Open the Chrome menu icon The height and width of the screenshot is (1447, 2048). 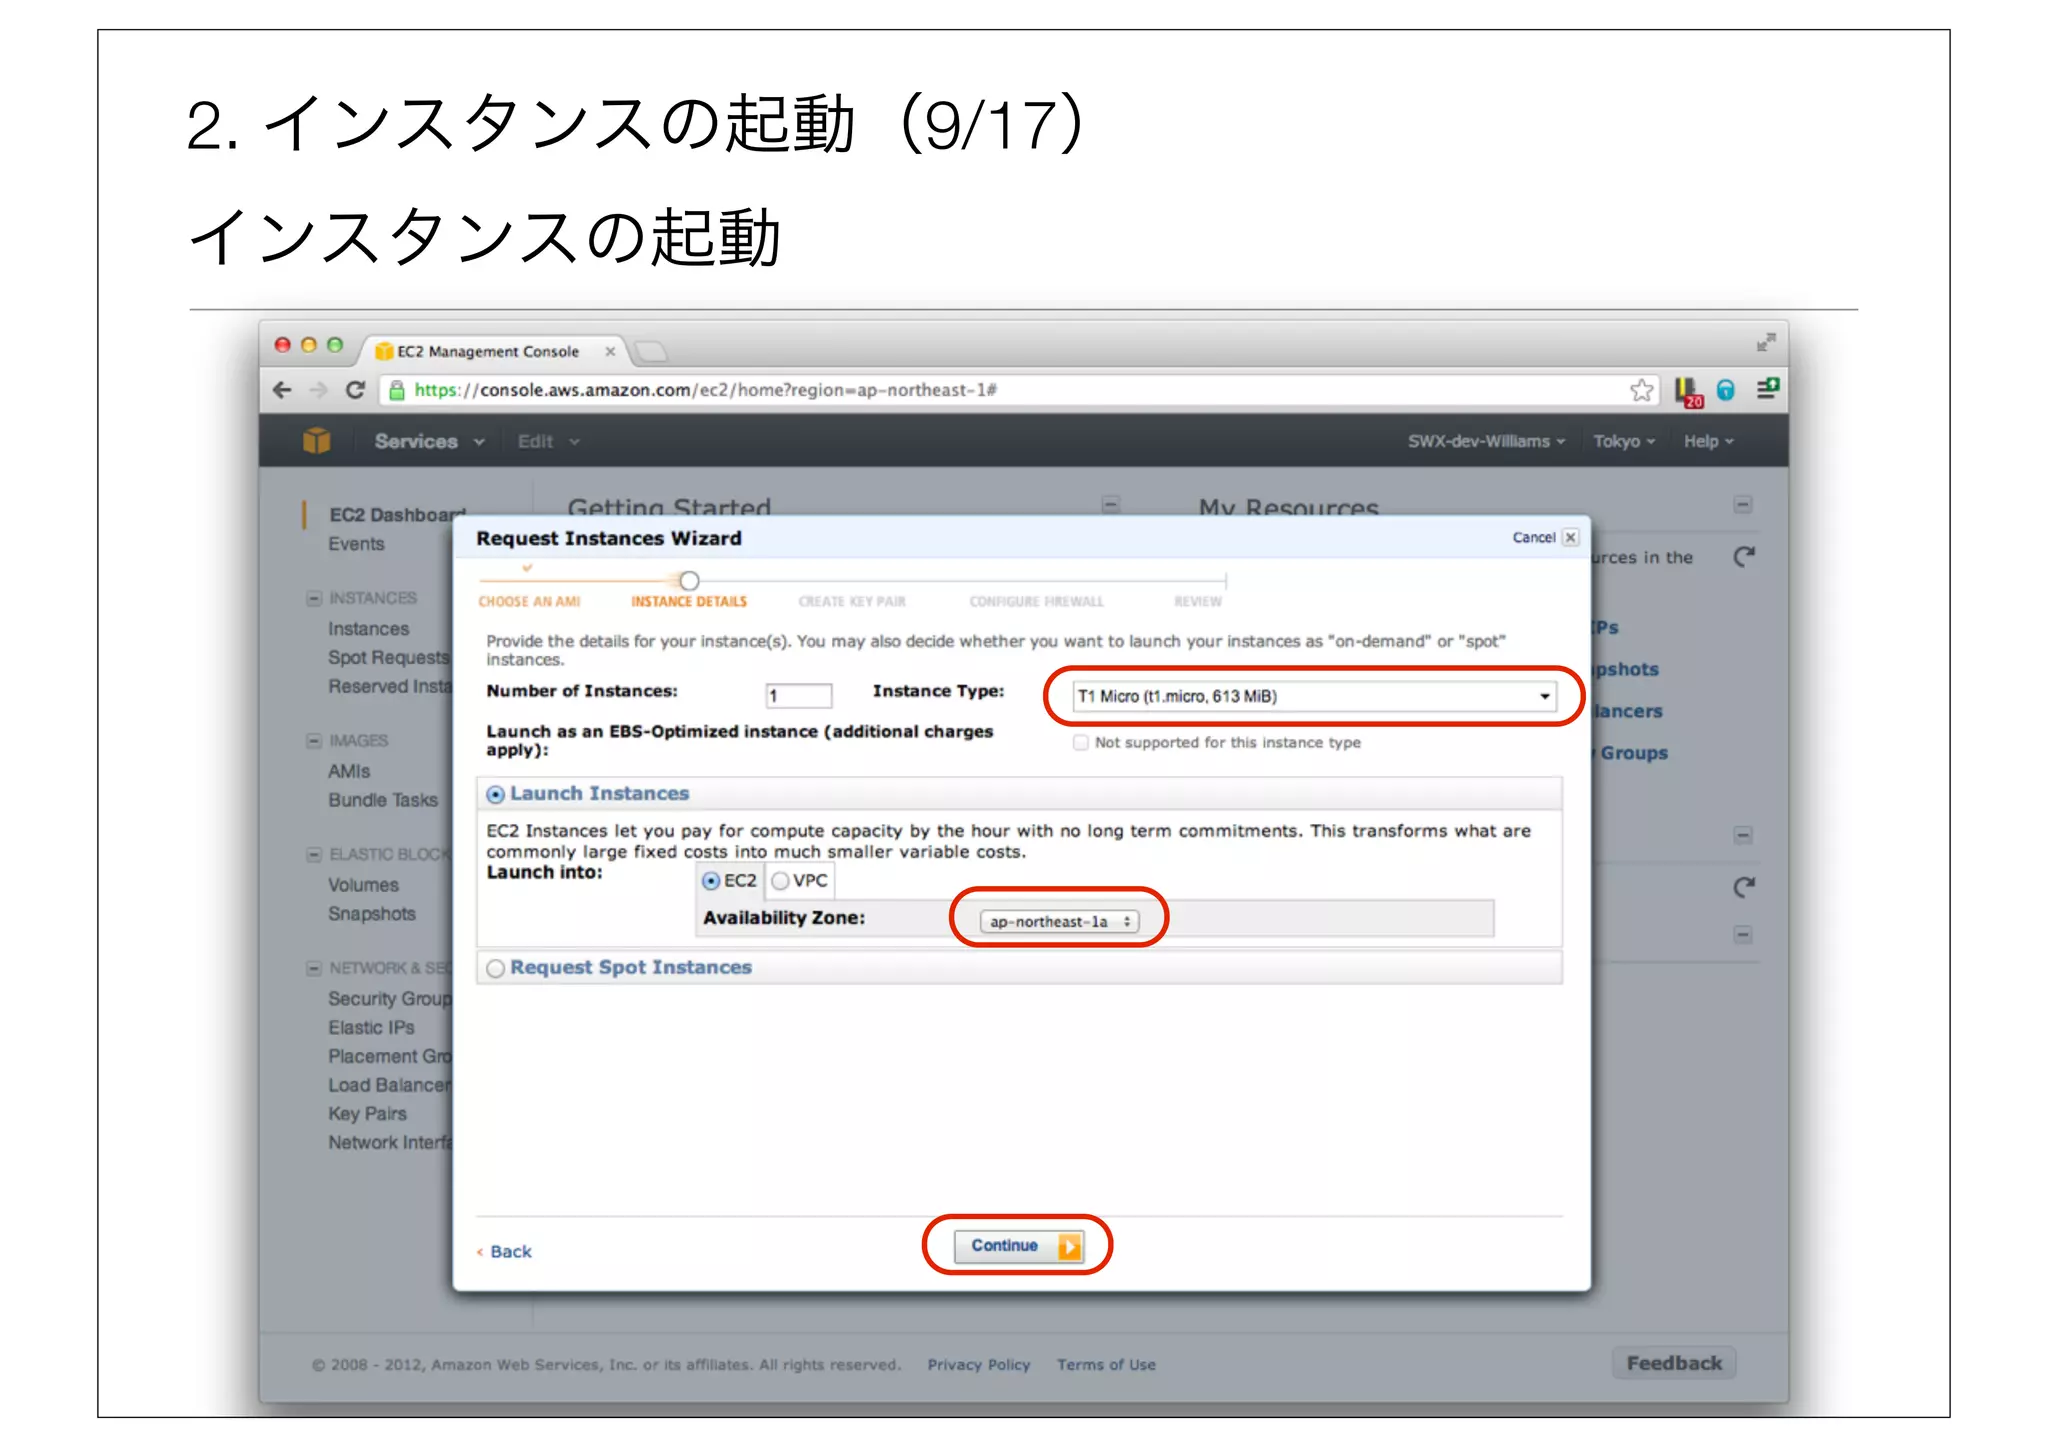1767,389
